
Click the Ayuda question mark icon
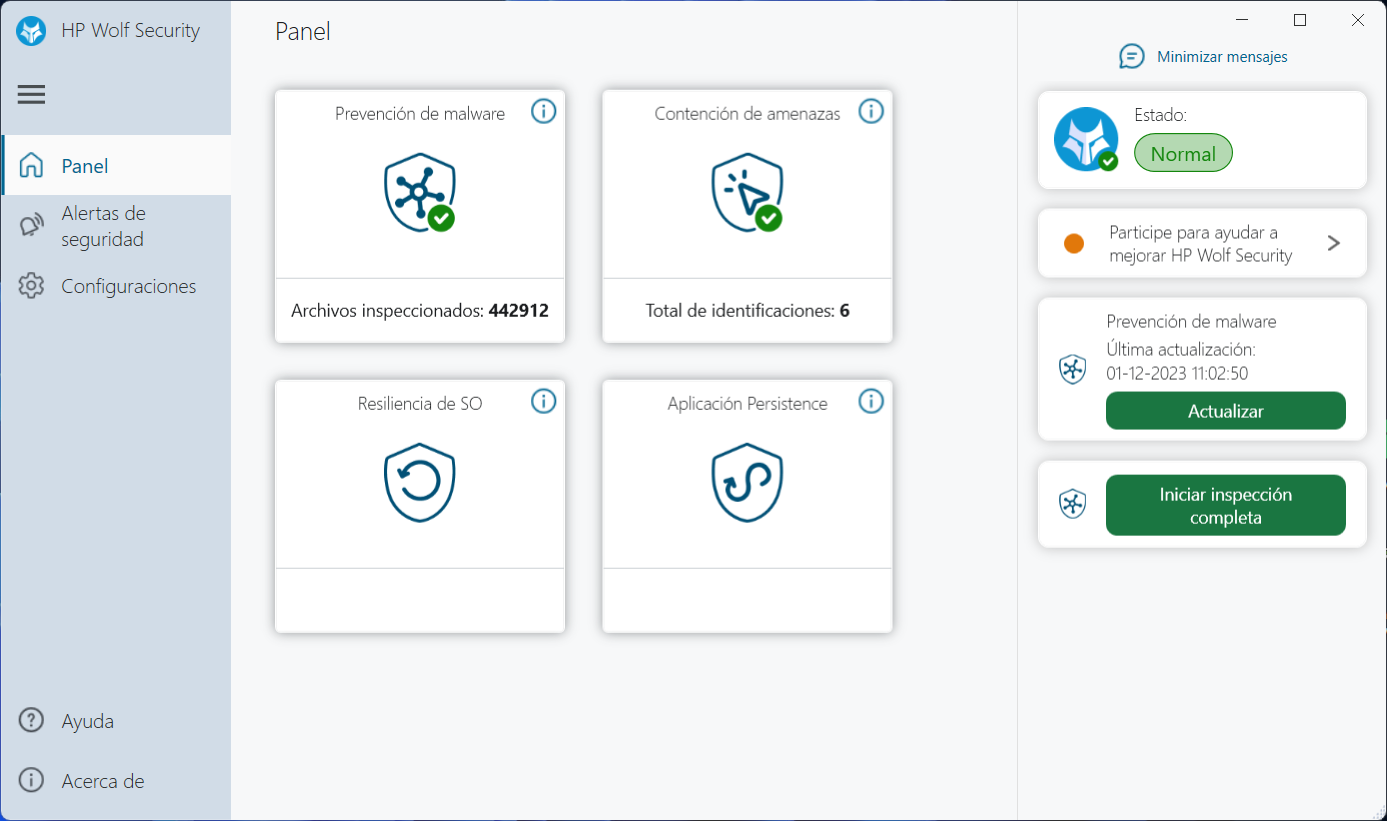[32, 721]
